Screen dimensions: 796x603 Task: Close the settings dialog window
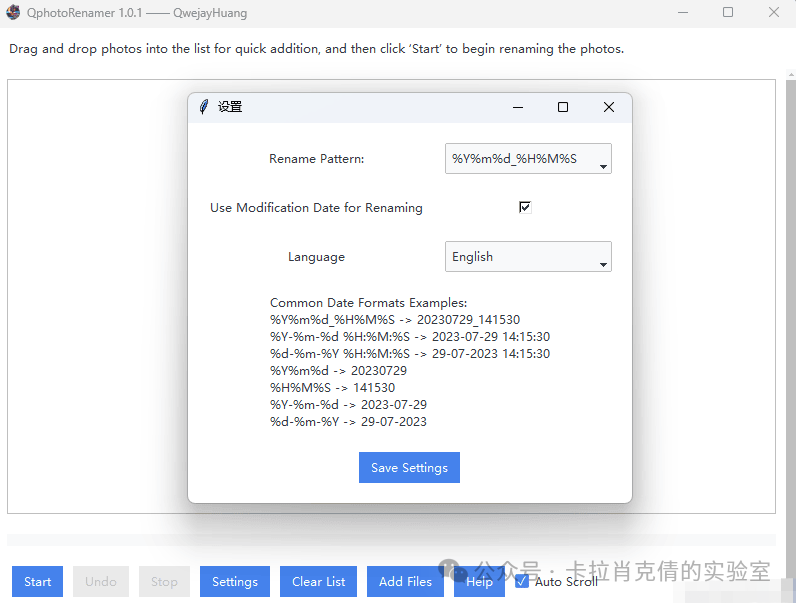608,107
